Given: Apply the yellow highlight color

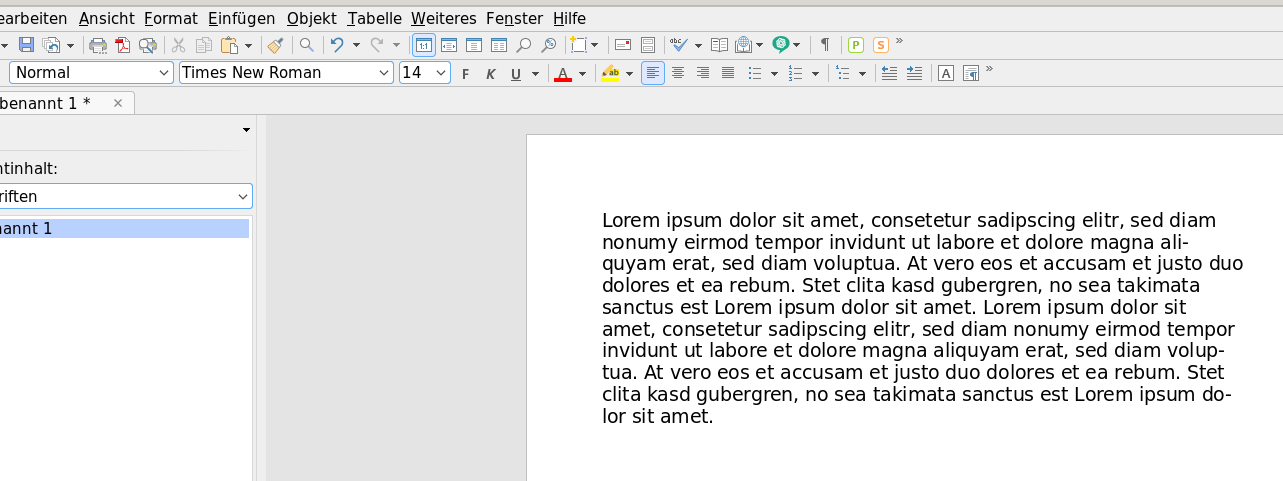Looking at the screenshot, I should [x=610, y=73].
